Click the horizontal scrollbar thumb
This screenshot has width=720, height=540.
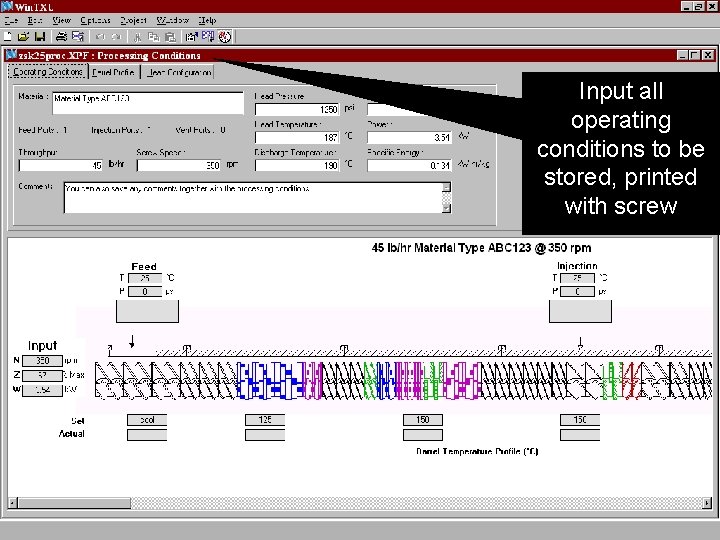(74, 503)
